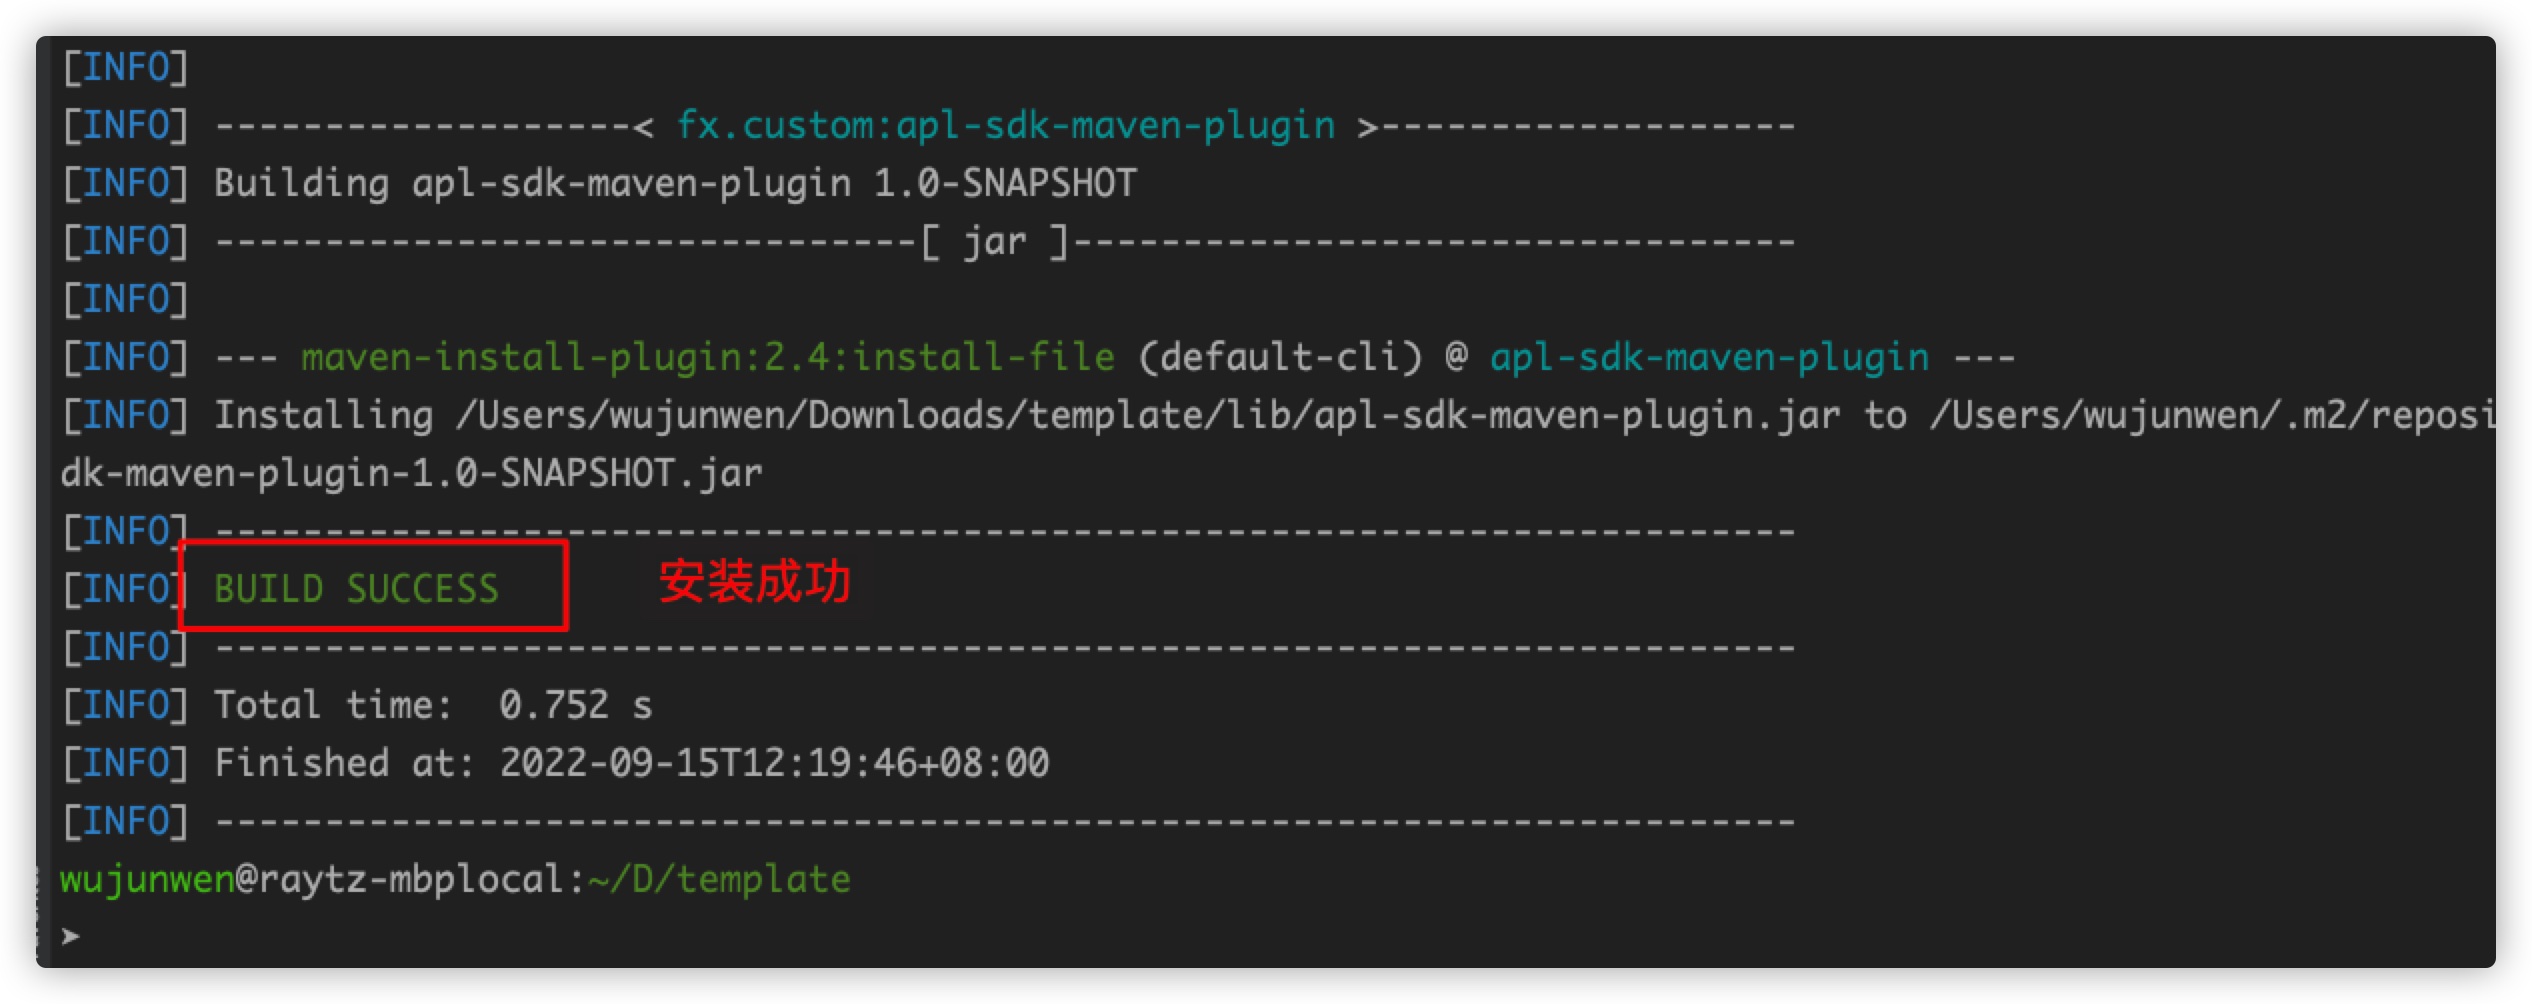The width and height of the screenshot is (2532, 1004).
Task: Click the [ jar ] packaging label
Action: (995, 242)
